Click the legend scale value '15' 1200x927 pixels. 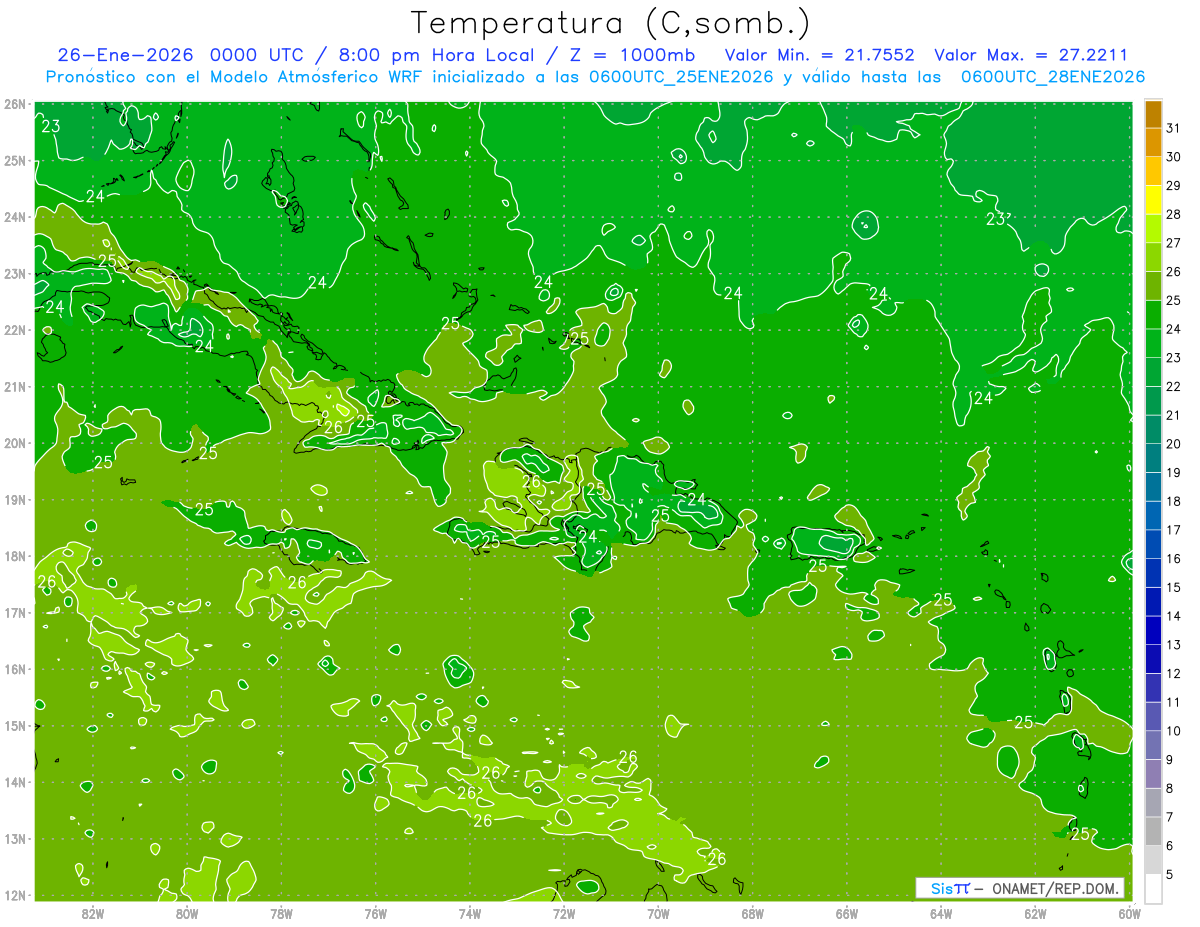pyautogui.click(x=1174, y=588)
